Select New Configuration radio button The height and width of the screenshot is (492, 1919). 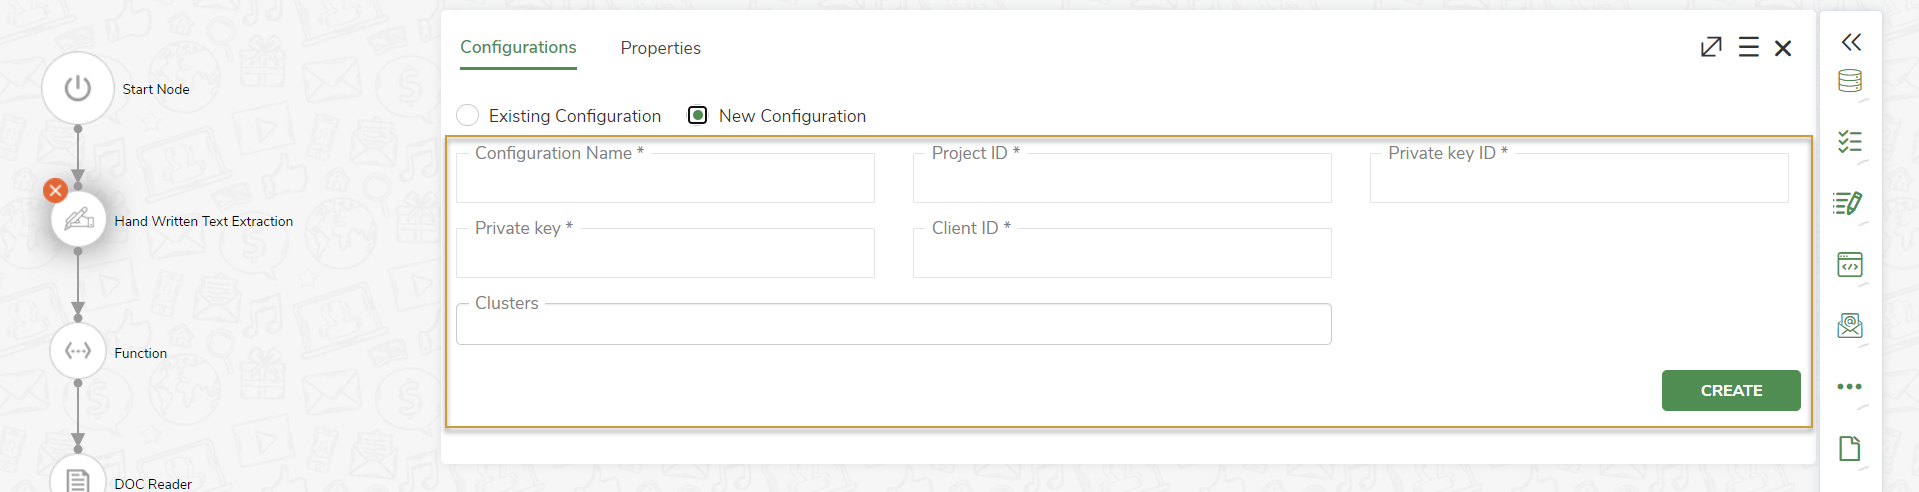click(x=698, y=115)
